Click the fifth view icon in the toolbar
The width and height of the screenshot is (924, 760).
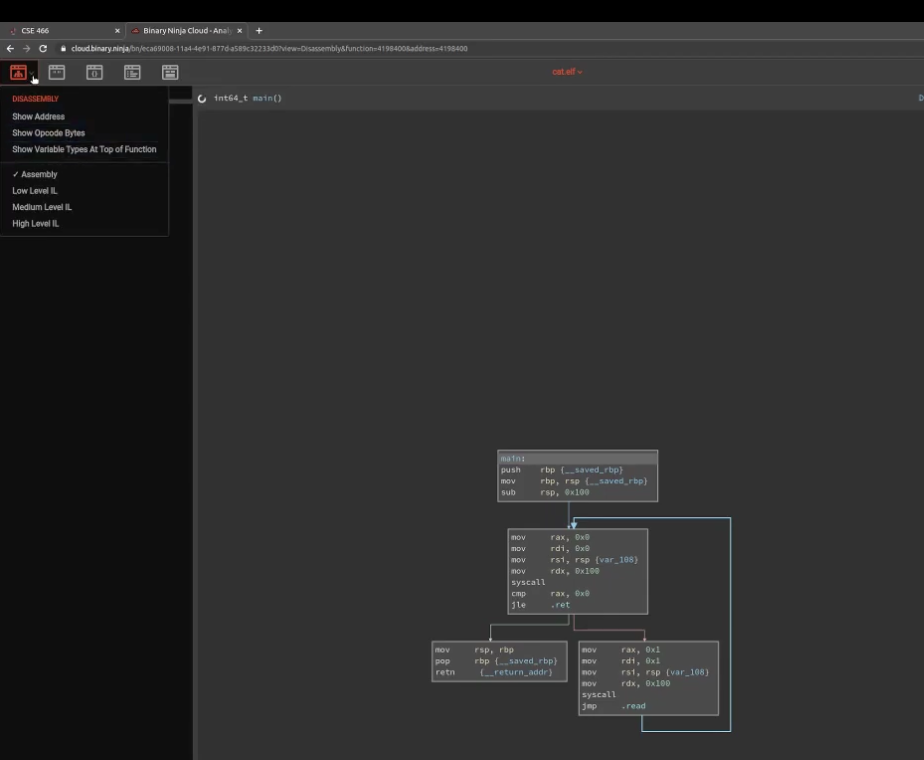[170, 72]
